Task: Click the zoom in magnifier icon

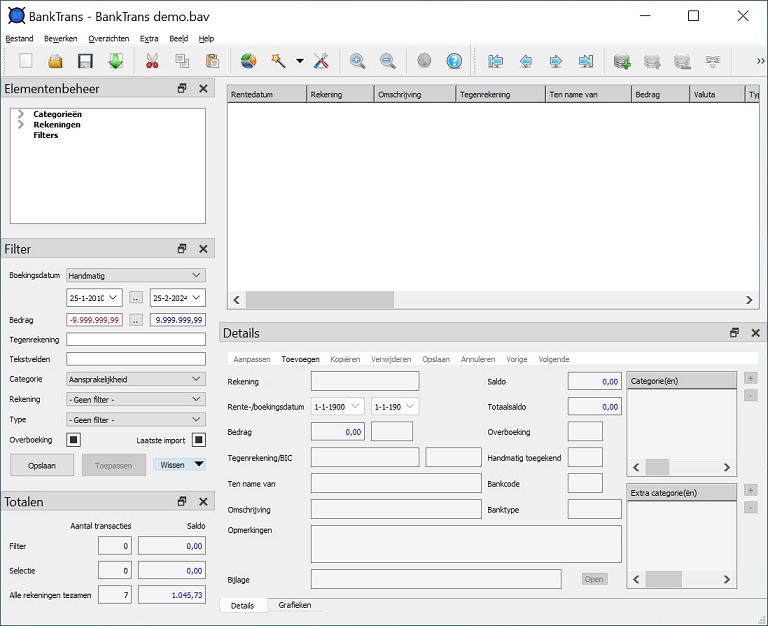Action: tap(357, 61)
